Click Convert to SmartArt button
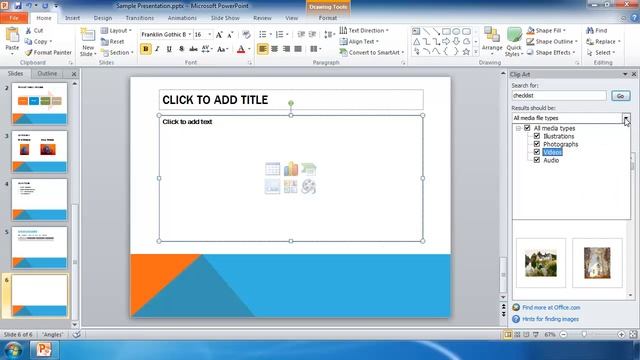This screenshot has width=640, height=360. (x=372, y=53)
